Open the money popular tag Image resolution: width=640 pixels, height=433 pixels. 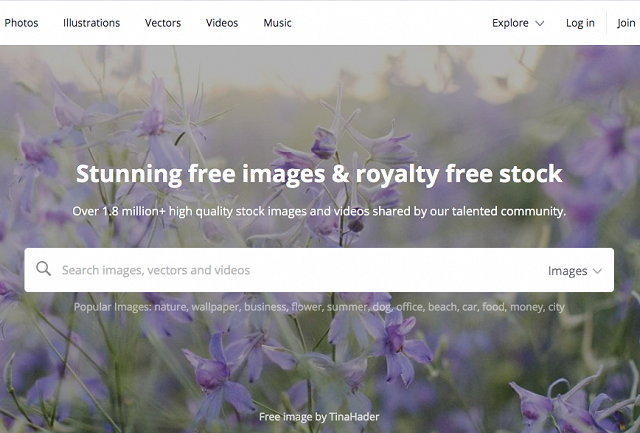pyautogui.click(x=527, y=307)
